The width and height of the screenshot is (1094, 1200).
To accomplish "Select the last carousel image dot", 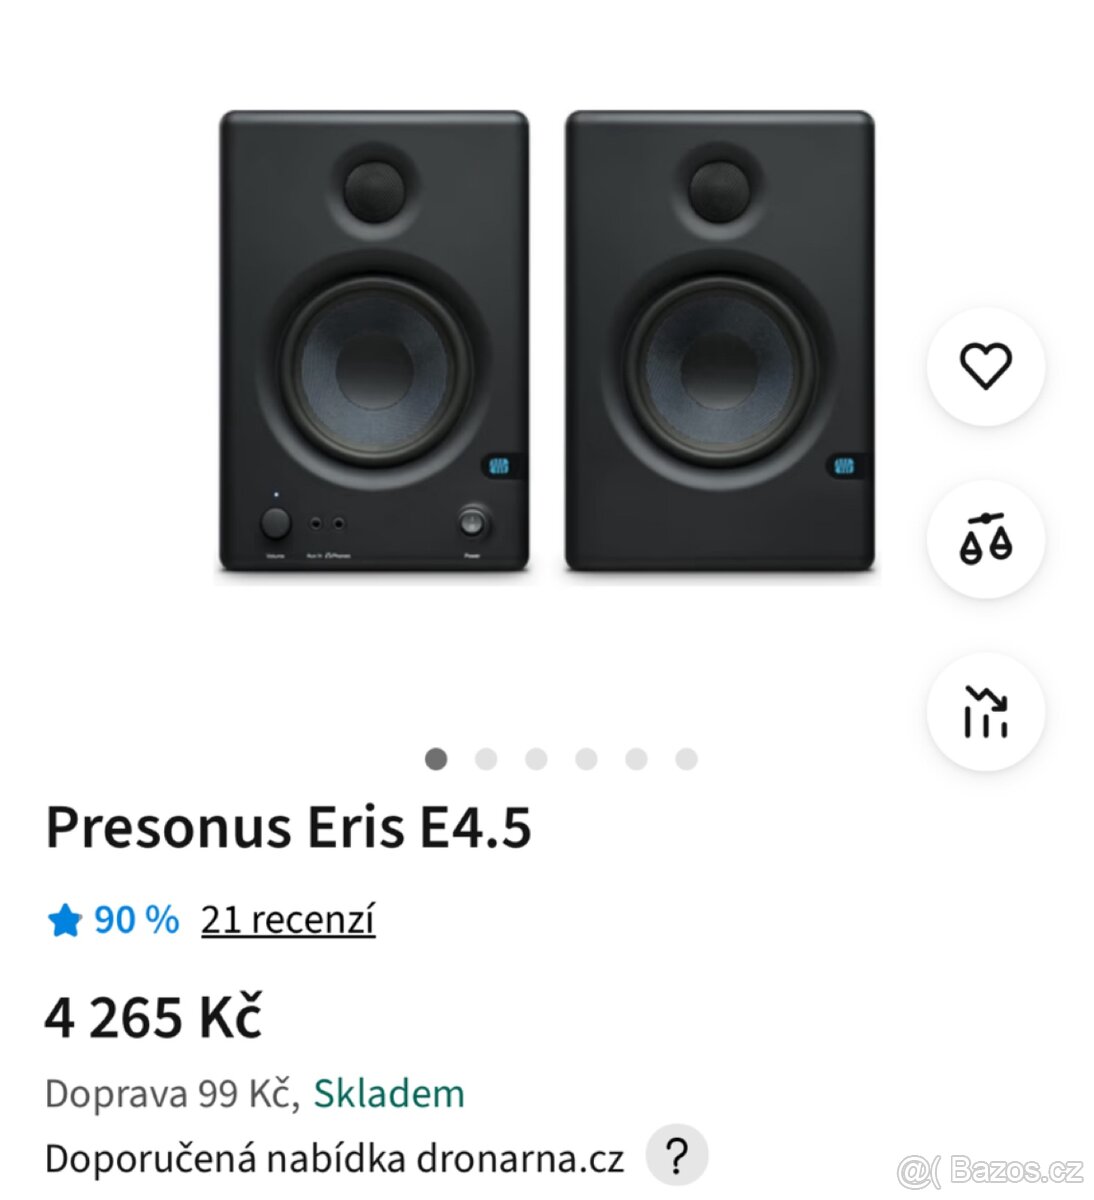I will pyautogui.click(x=686, y=759).
